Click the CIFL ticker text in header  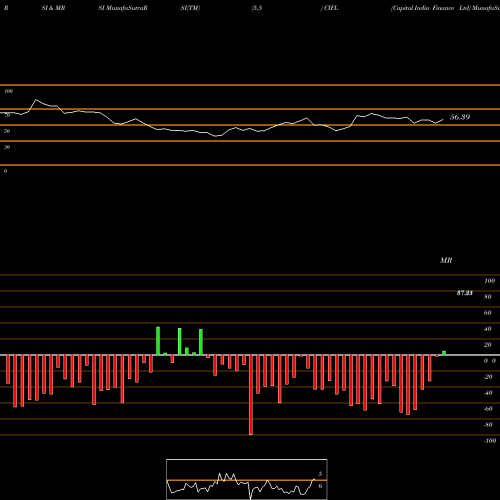[x=331, y=8]
